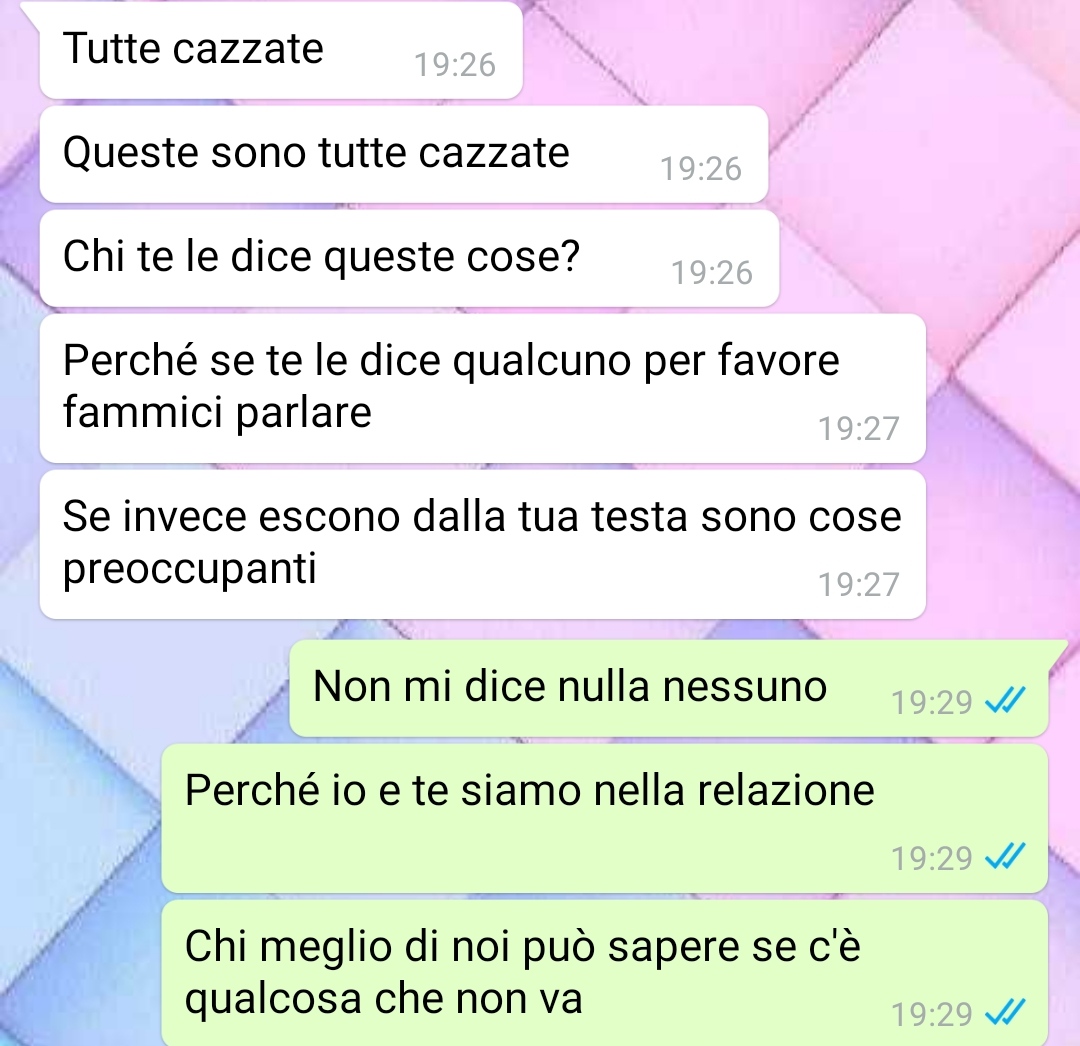Tap the 19:26 timestamp on 'Queste sono tutte cazzate'

(700, 169)
